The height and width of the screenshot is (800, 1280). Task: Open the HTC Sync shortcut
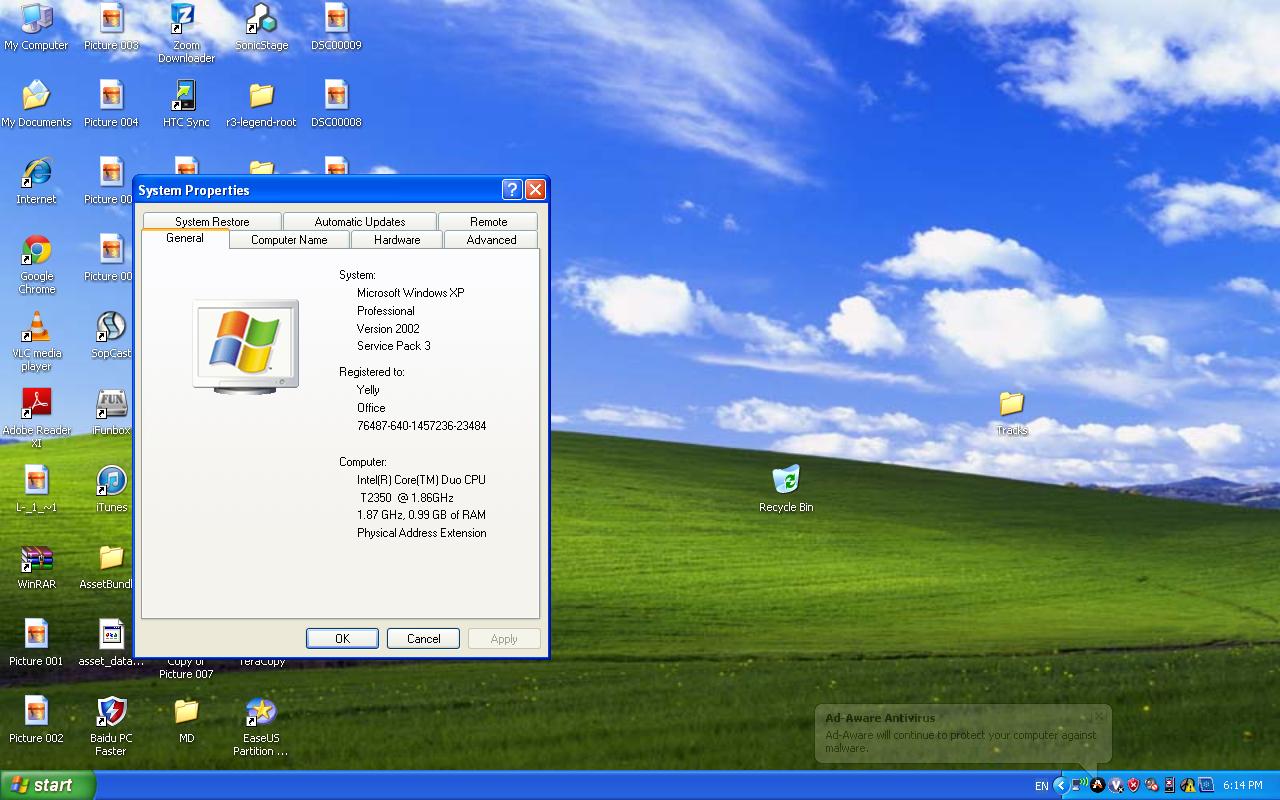186,104
